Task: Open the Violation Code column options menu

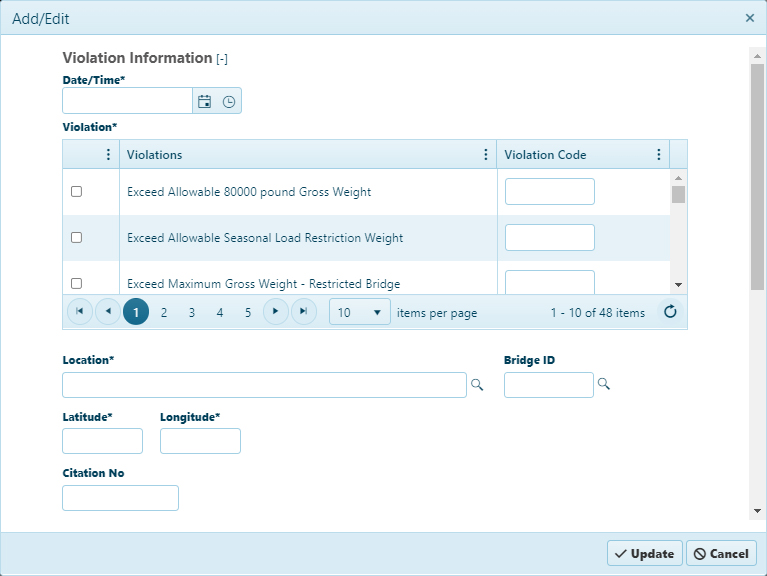Action: click(658, 155)
